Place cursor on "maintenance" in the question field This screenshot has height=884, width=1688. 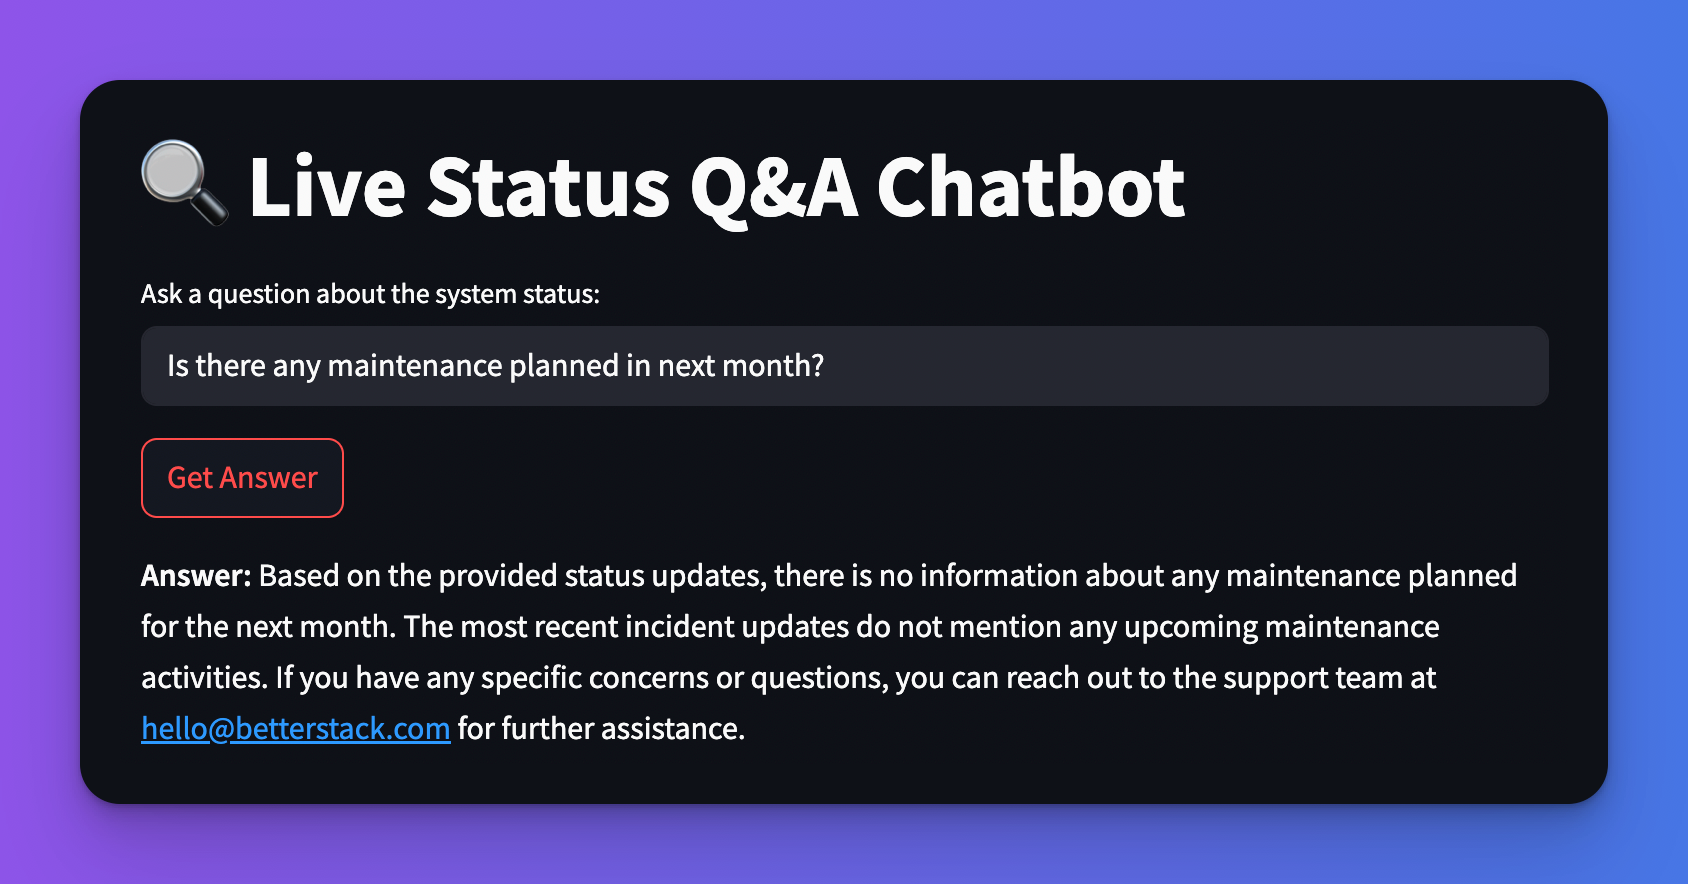pos(414,366)
